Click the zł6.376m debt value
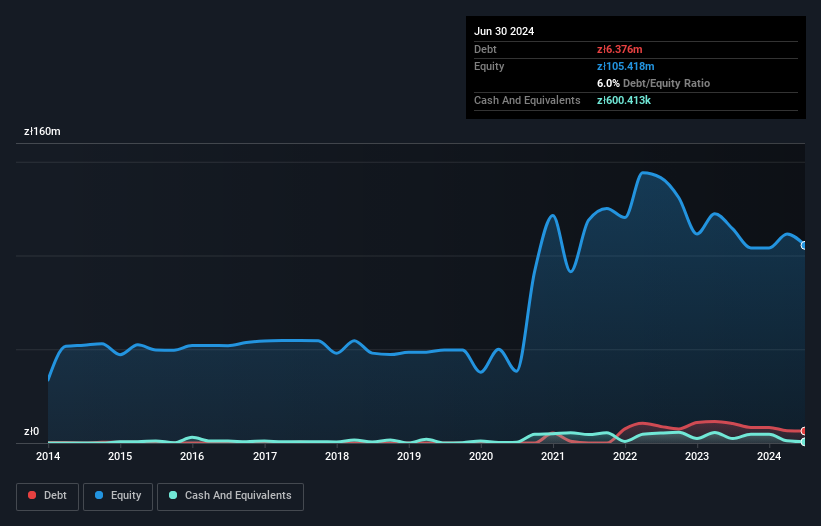821x526 pixels. click(x=619, y=49)
